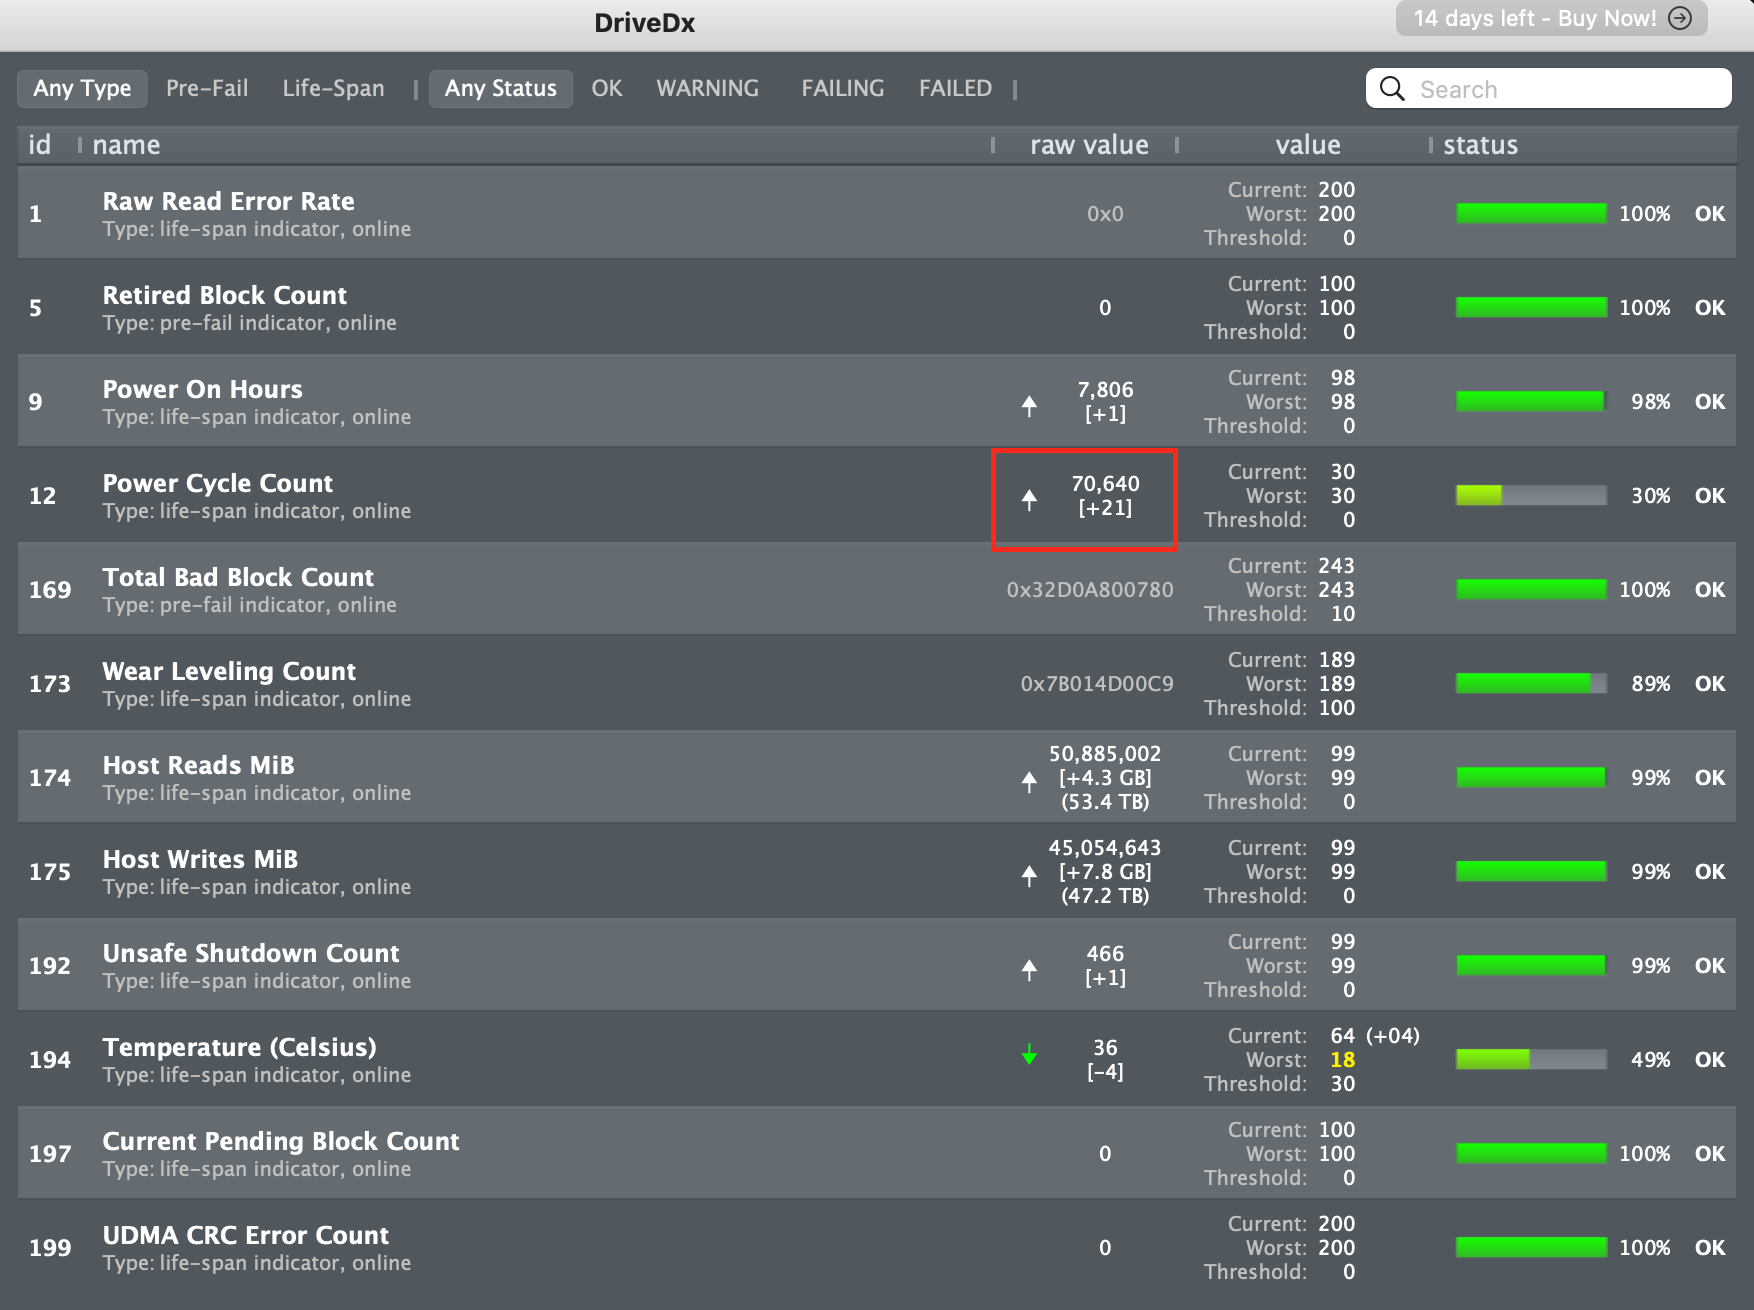
Task: Click the Raw Read Error Rate health bar
Action: 1531,213
